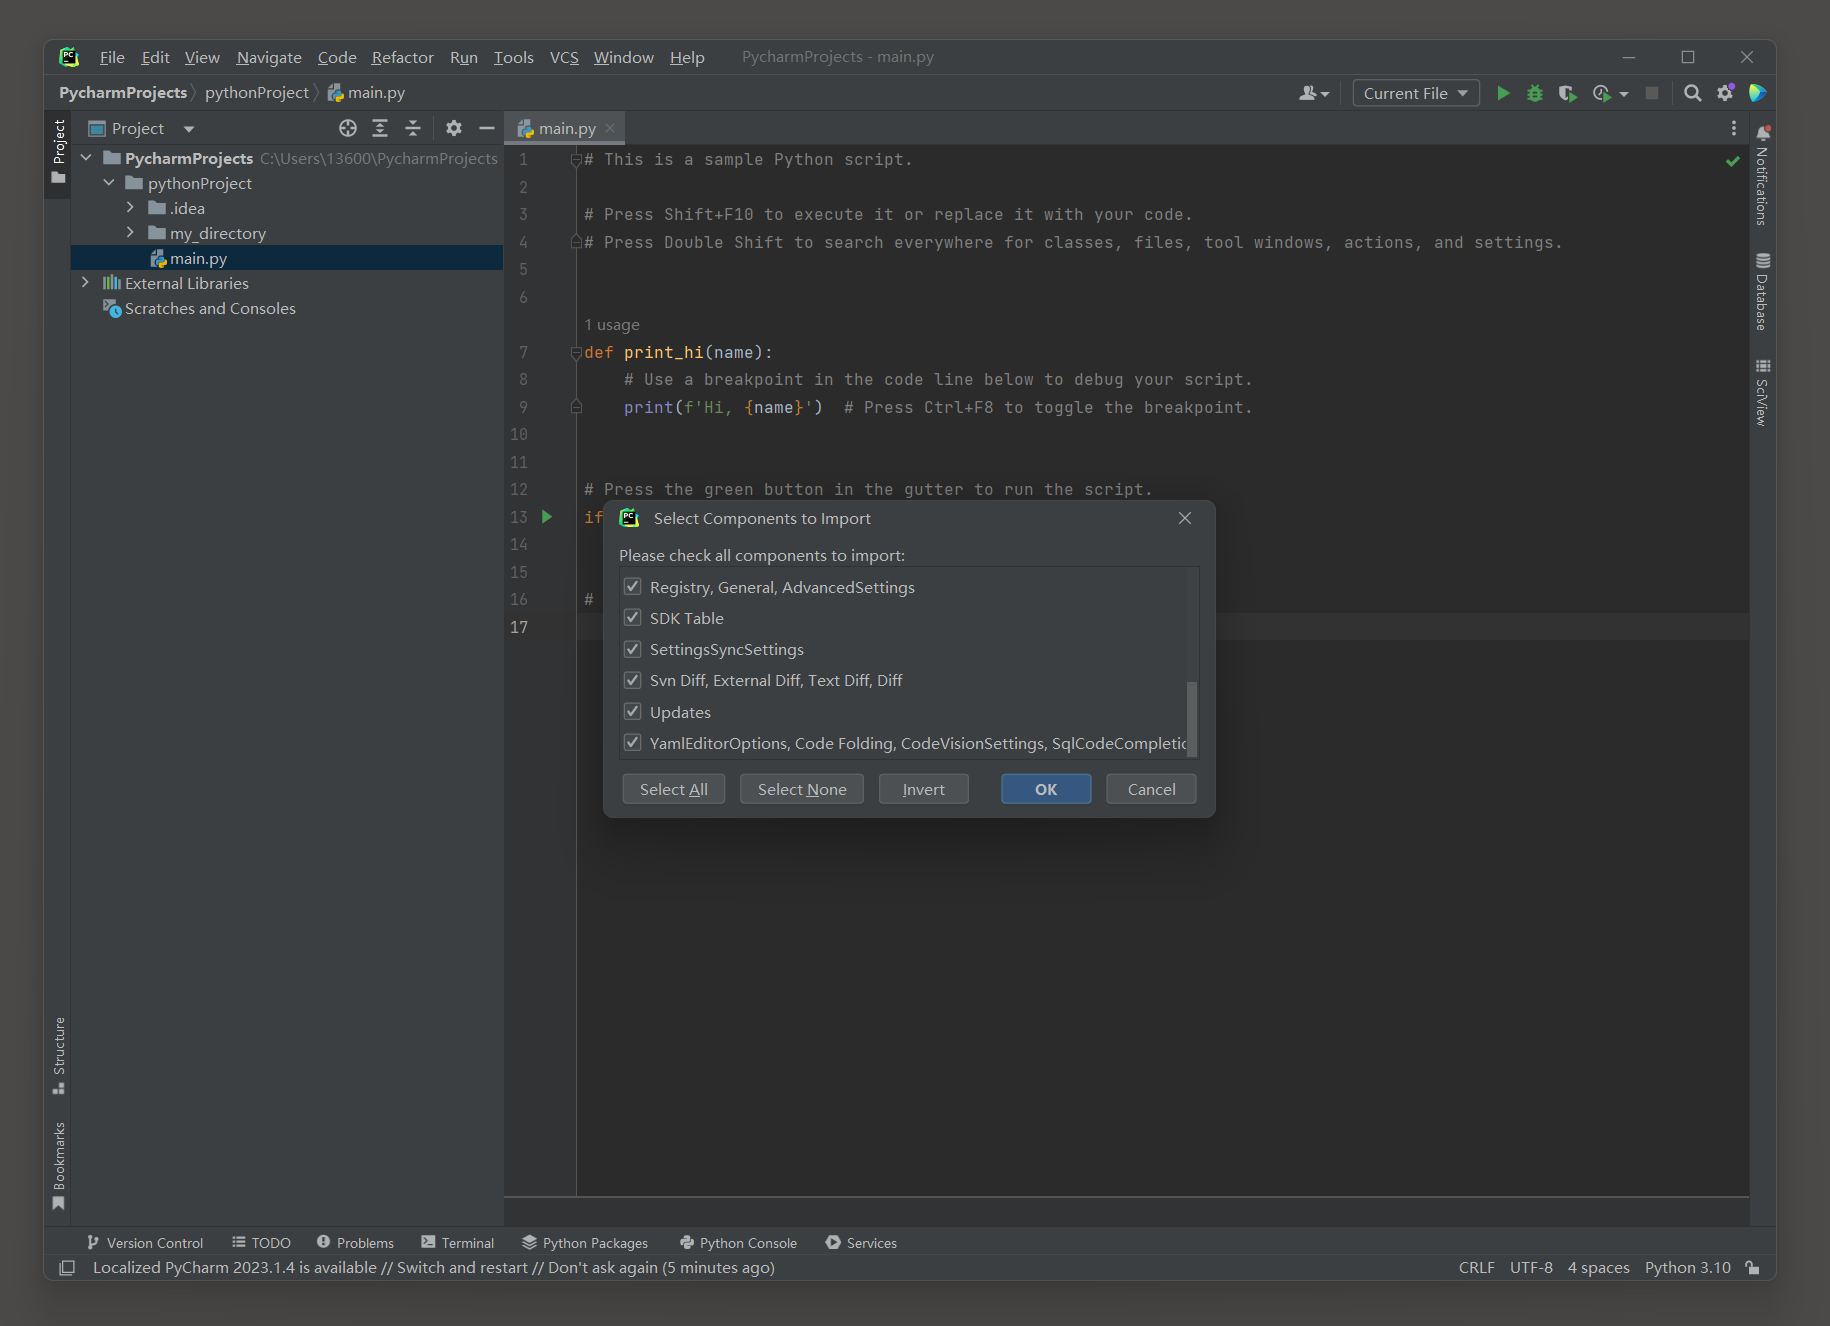Close the main.py editor tab
Viewport: 1830px width, 1326px height.
610,128
